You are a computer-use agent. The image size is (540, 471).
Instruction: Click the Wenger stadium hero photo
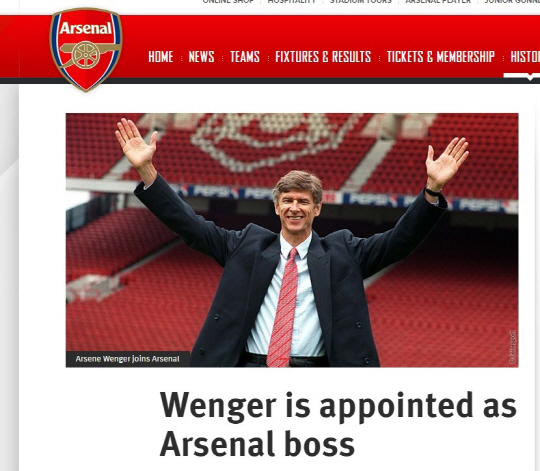292,240
